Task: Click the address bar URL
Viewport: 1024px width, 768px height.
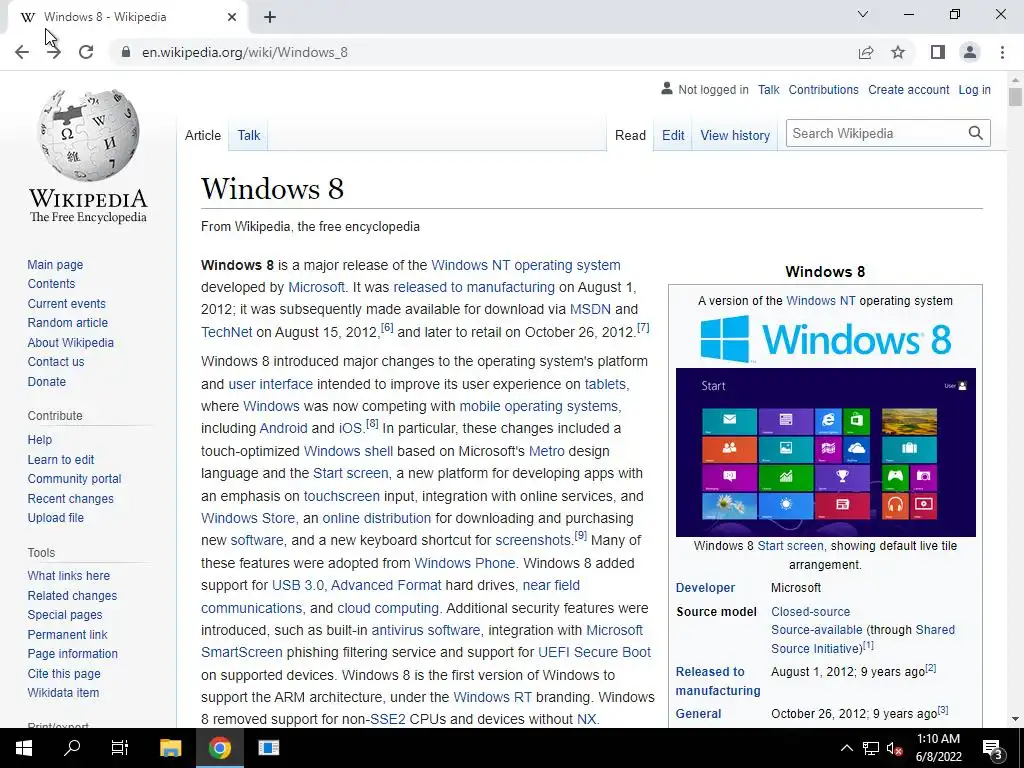Action: pos(245,52)
